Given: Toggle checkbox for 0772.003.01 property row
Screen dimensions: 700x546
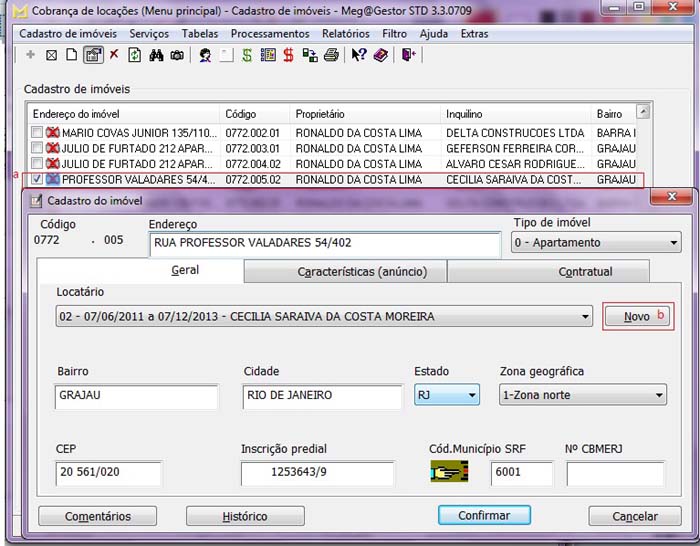Looking at the screenshot, I should tap(37, 148).
